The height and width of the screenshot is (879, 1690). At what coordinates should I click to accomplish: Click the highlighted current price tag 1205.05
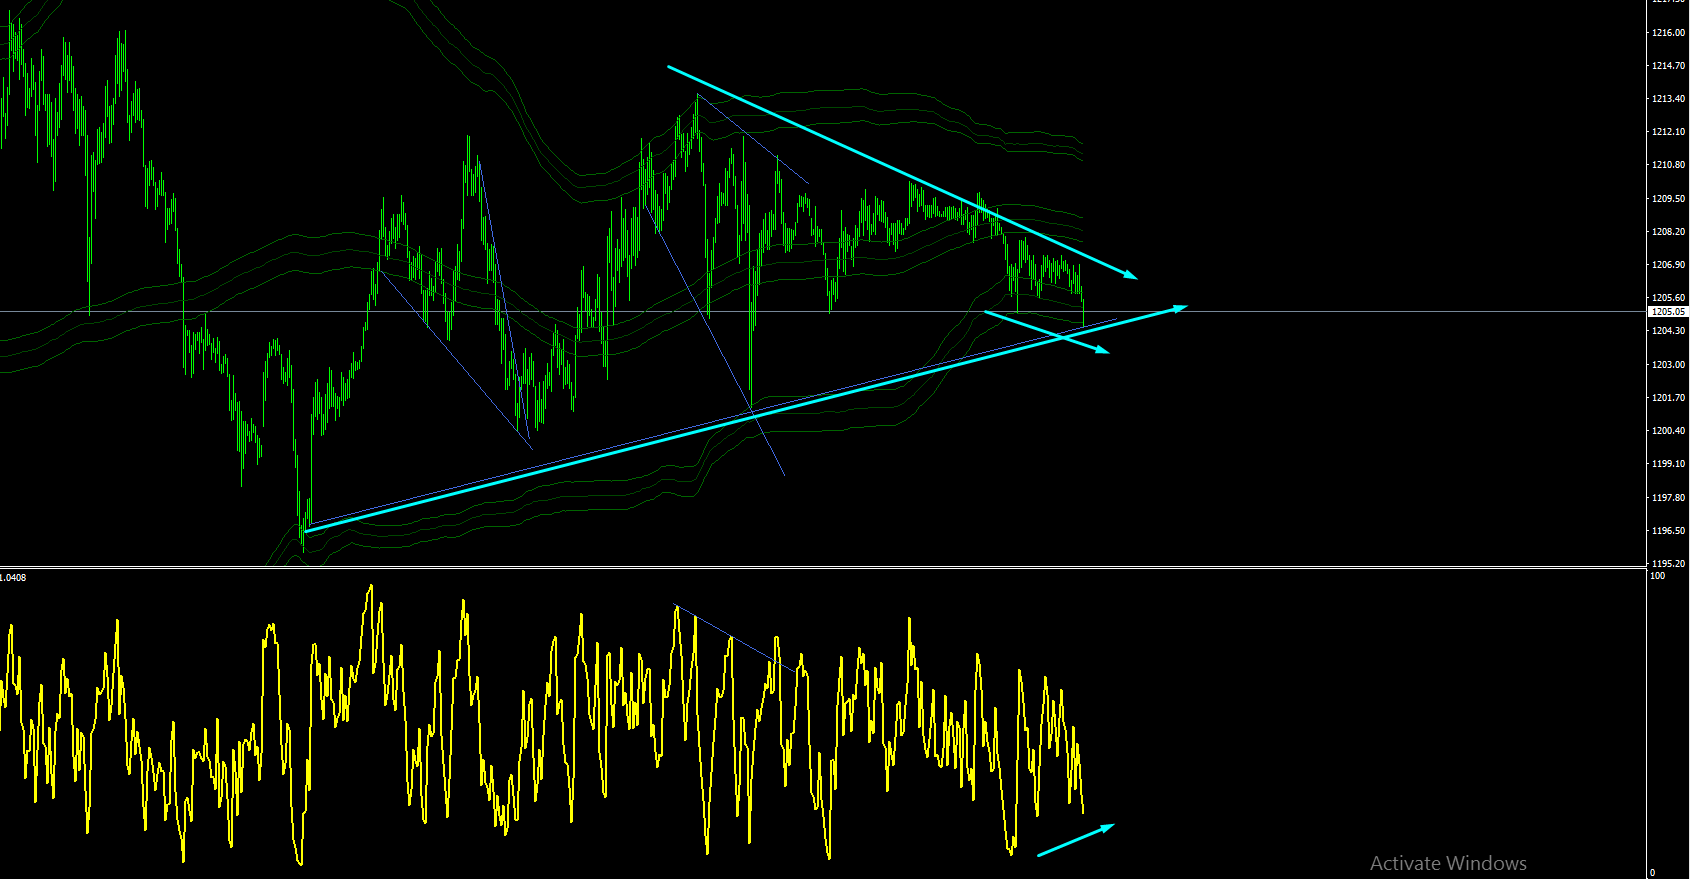coord(1668,312)
